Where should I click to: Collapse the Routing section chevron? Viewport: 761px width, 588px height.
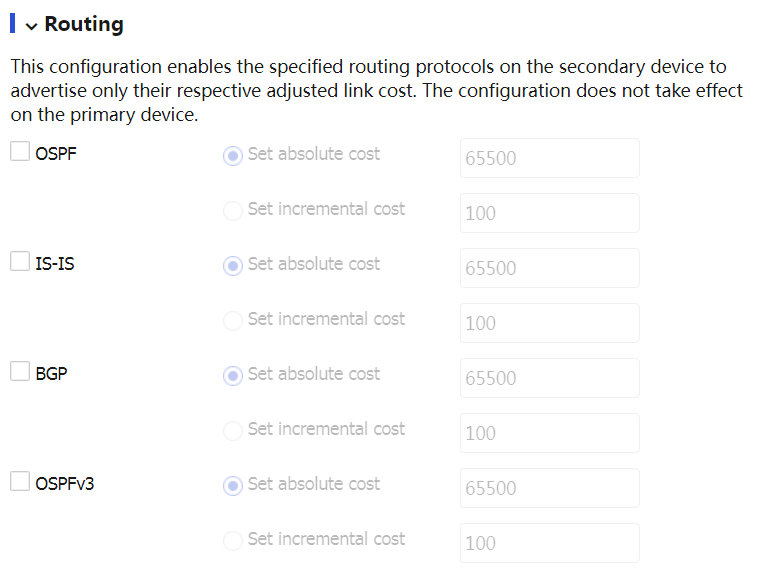click(x=31, y=26)
